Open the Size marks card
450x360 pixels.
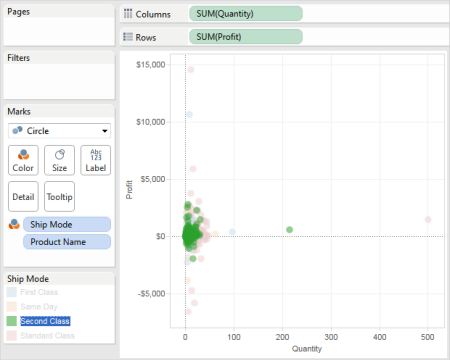click(59, 160)
